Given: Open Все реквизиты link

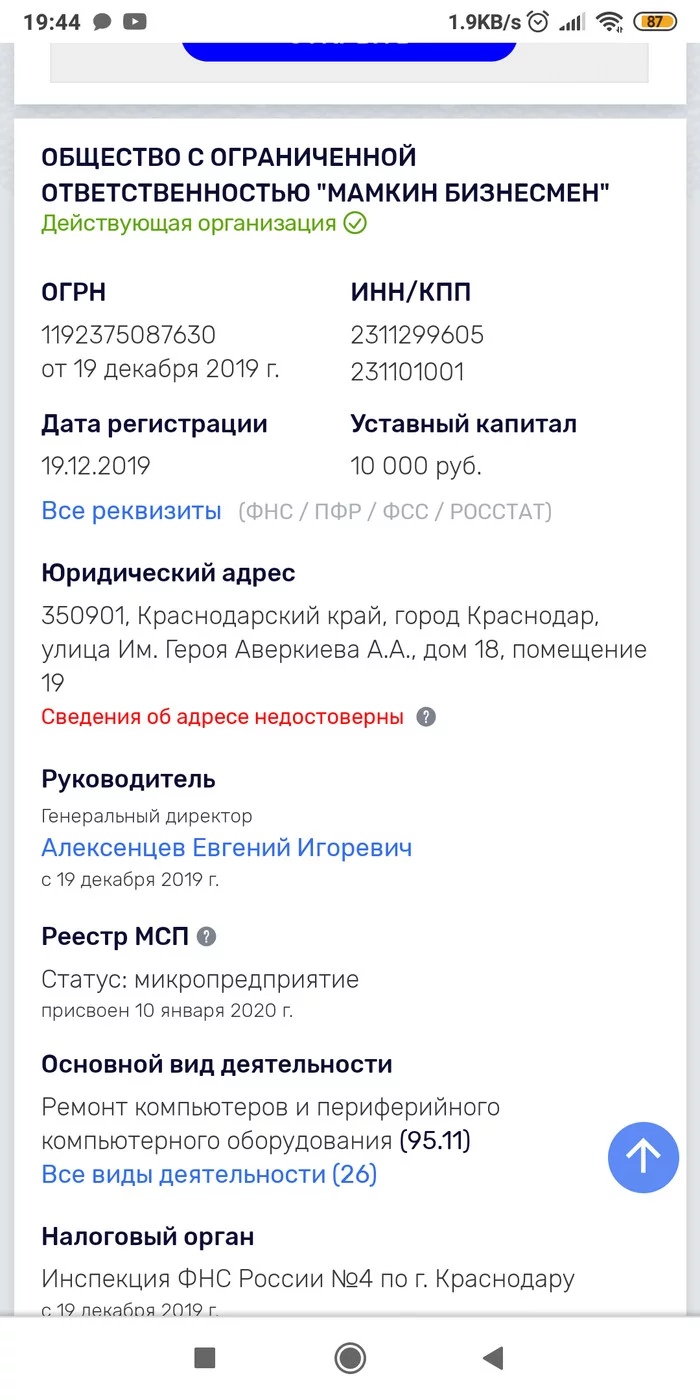Looking at the screenshot, I should pyautogui.click(x=131, y=511).
